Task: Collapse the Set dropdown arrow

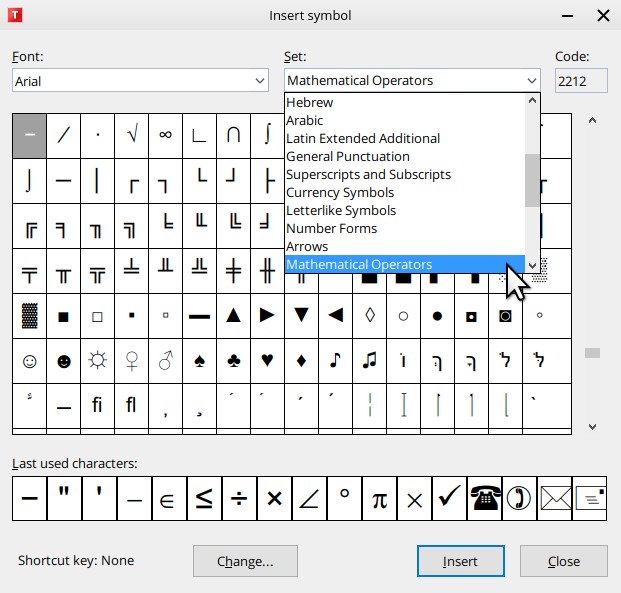Action: pyautogui.click(x=531, y=81)
